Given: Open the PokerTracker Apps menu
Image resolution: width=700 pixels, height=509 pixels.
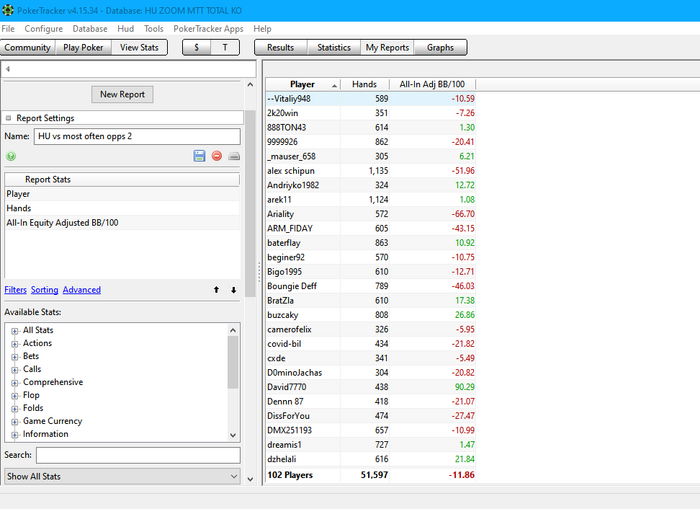Looking at the screenshot, I should (x=208, y=29).
